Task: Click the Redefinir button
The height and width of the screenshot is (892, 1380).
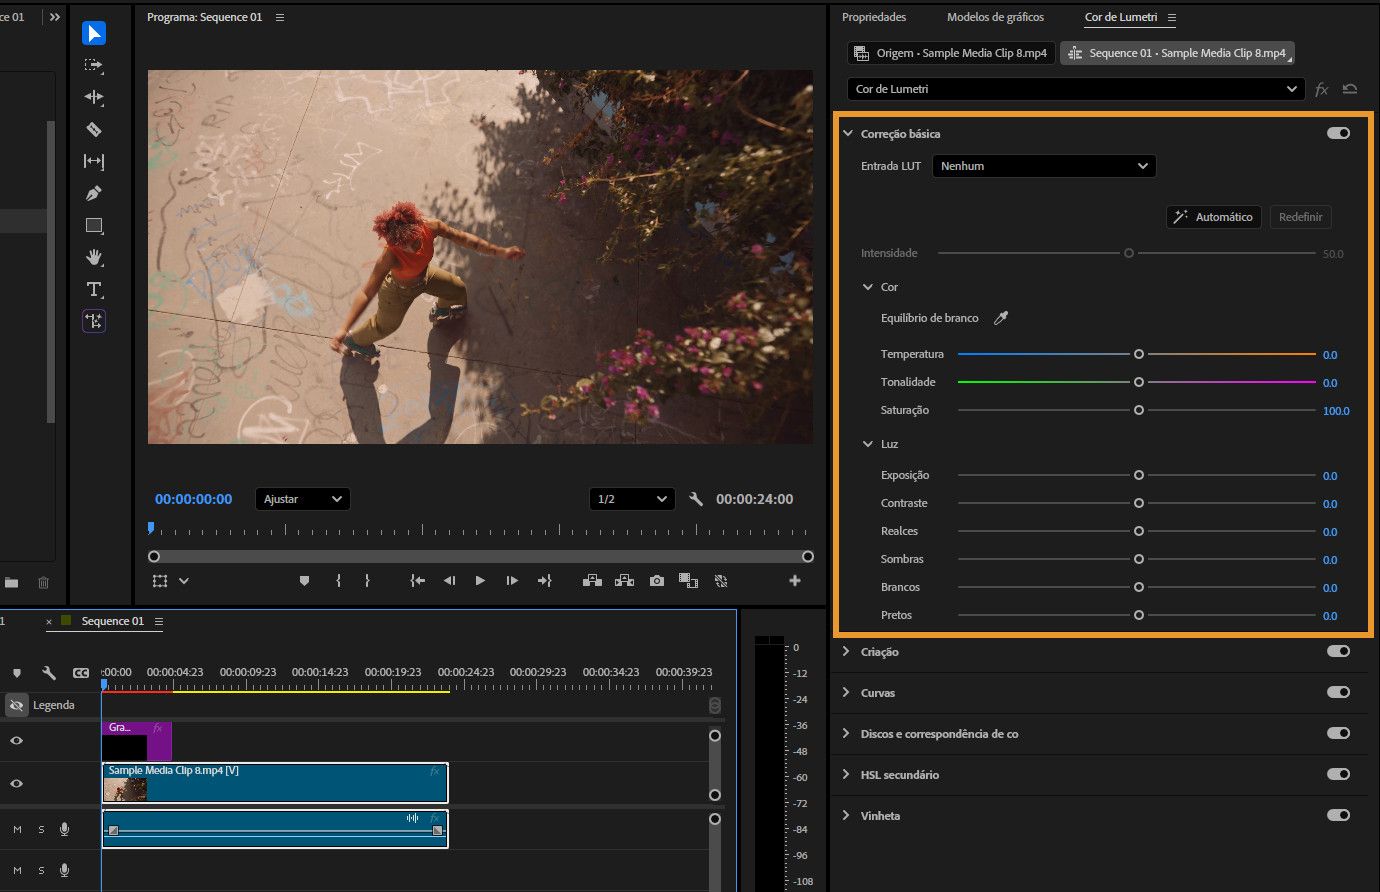Action: (x=1300, y=216)
